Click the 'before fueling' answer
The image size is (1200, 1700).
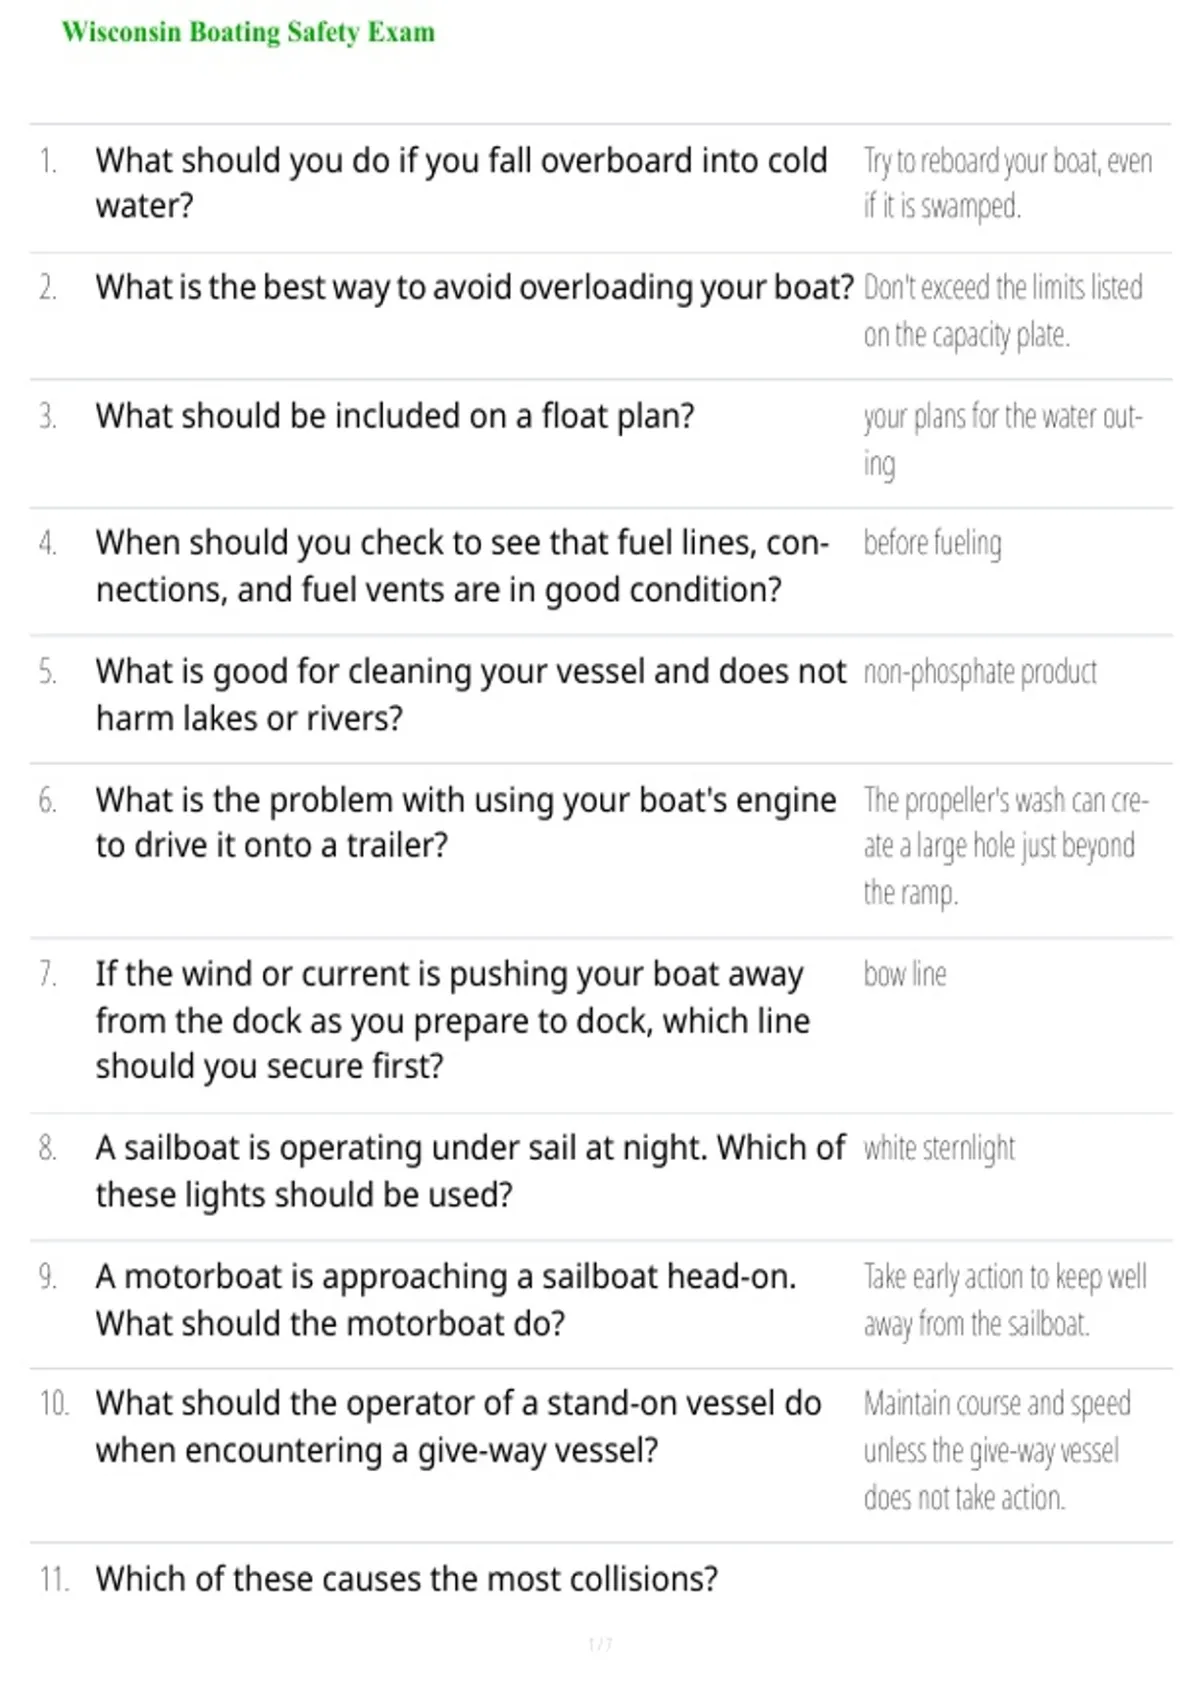coord(932,543)
